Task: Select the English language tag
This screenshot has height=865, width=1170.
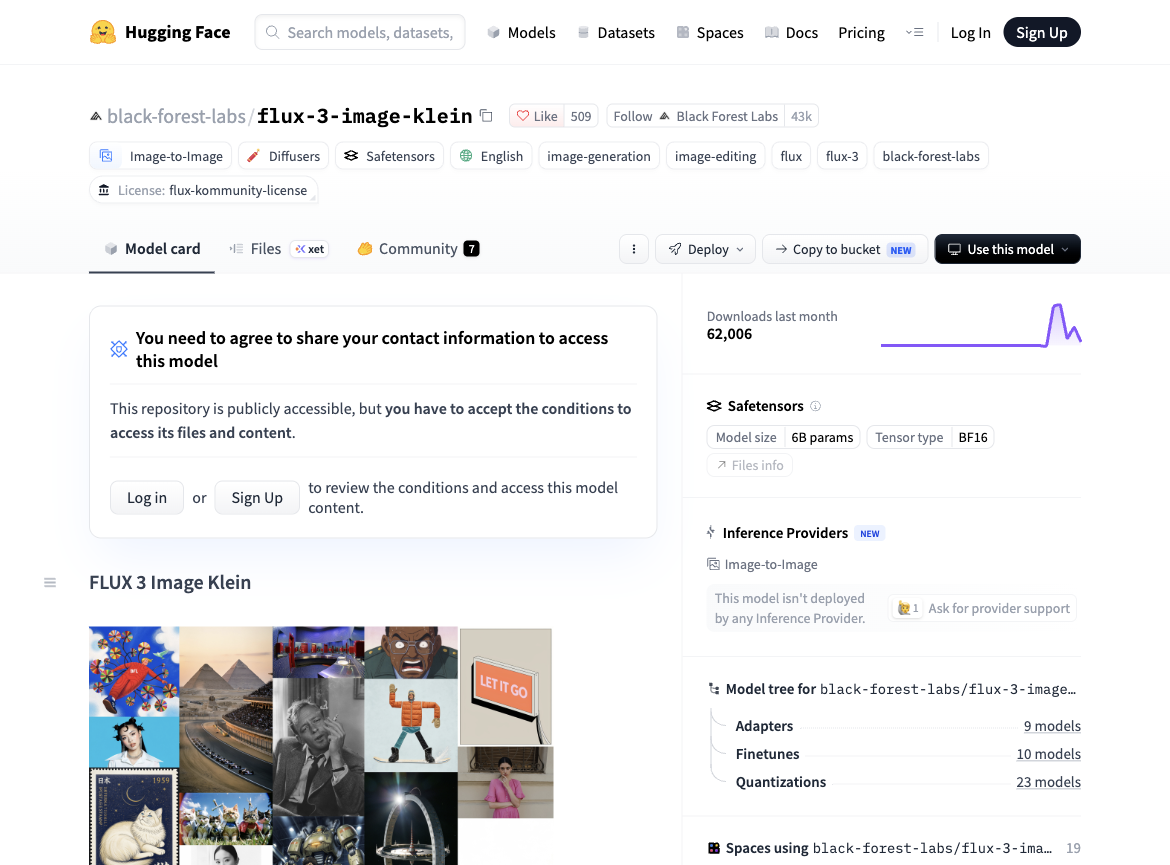Action: pos(491,156)
